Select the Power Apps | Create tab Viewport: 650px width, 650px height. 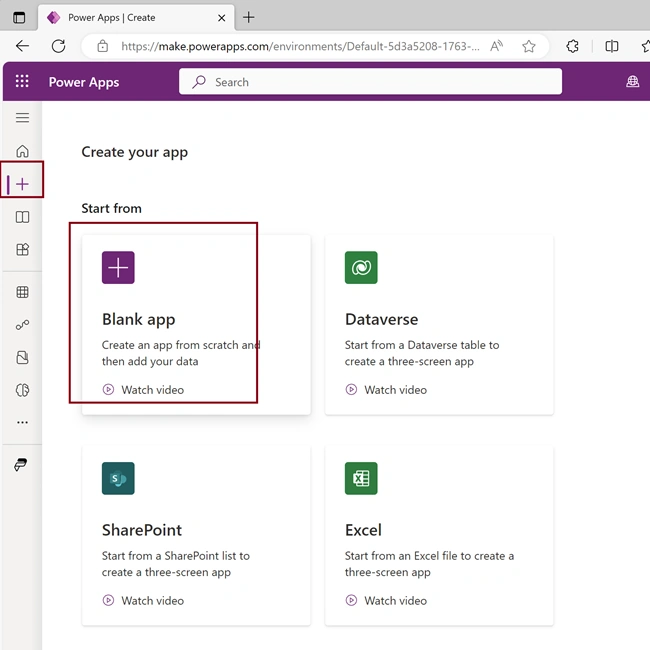coord(136,17)
